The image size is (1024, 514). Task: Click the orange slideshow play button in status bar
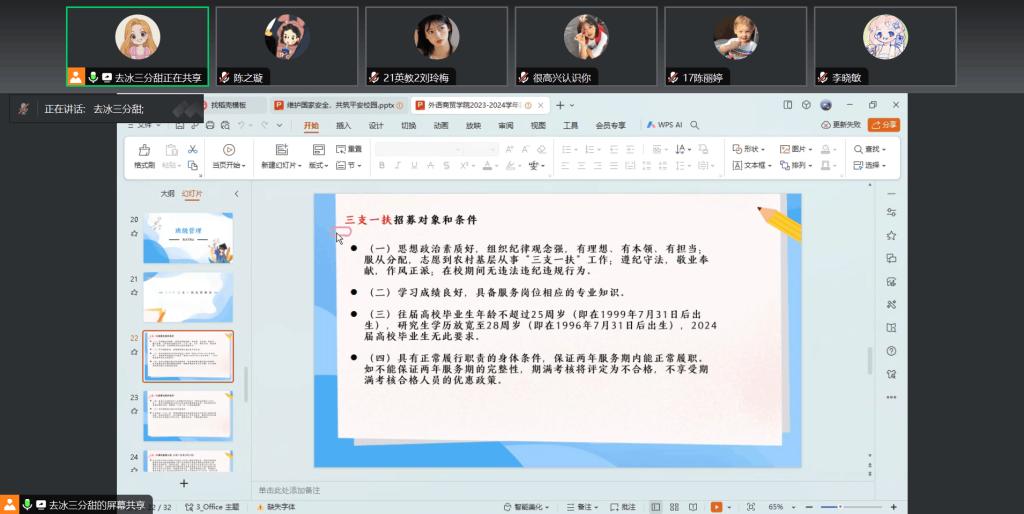(x=716, y=507)
